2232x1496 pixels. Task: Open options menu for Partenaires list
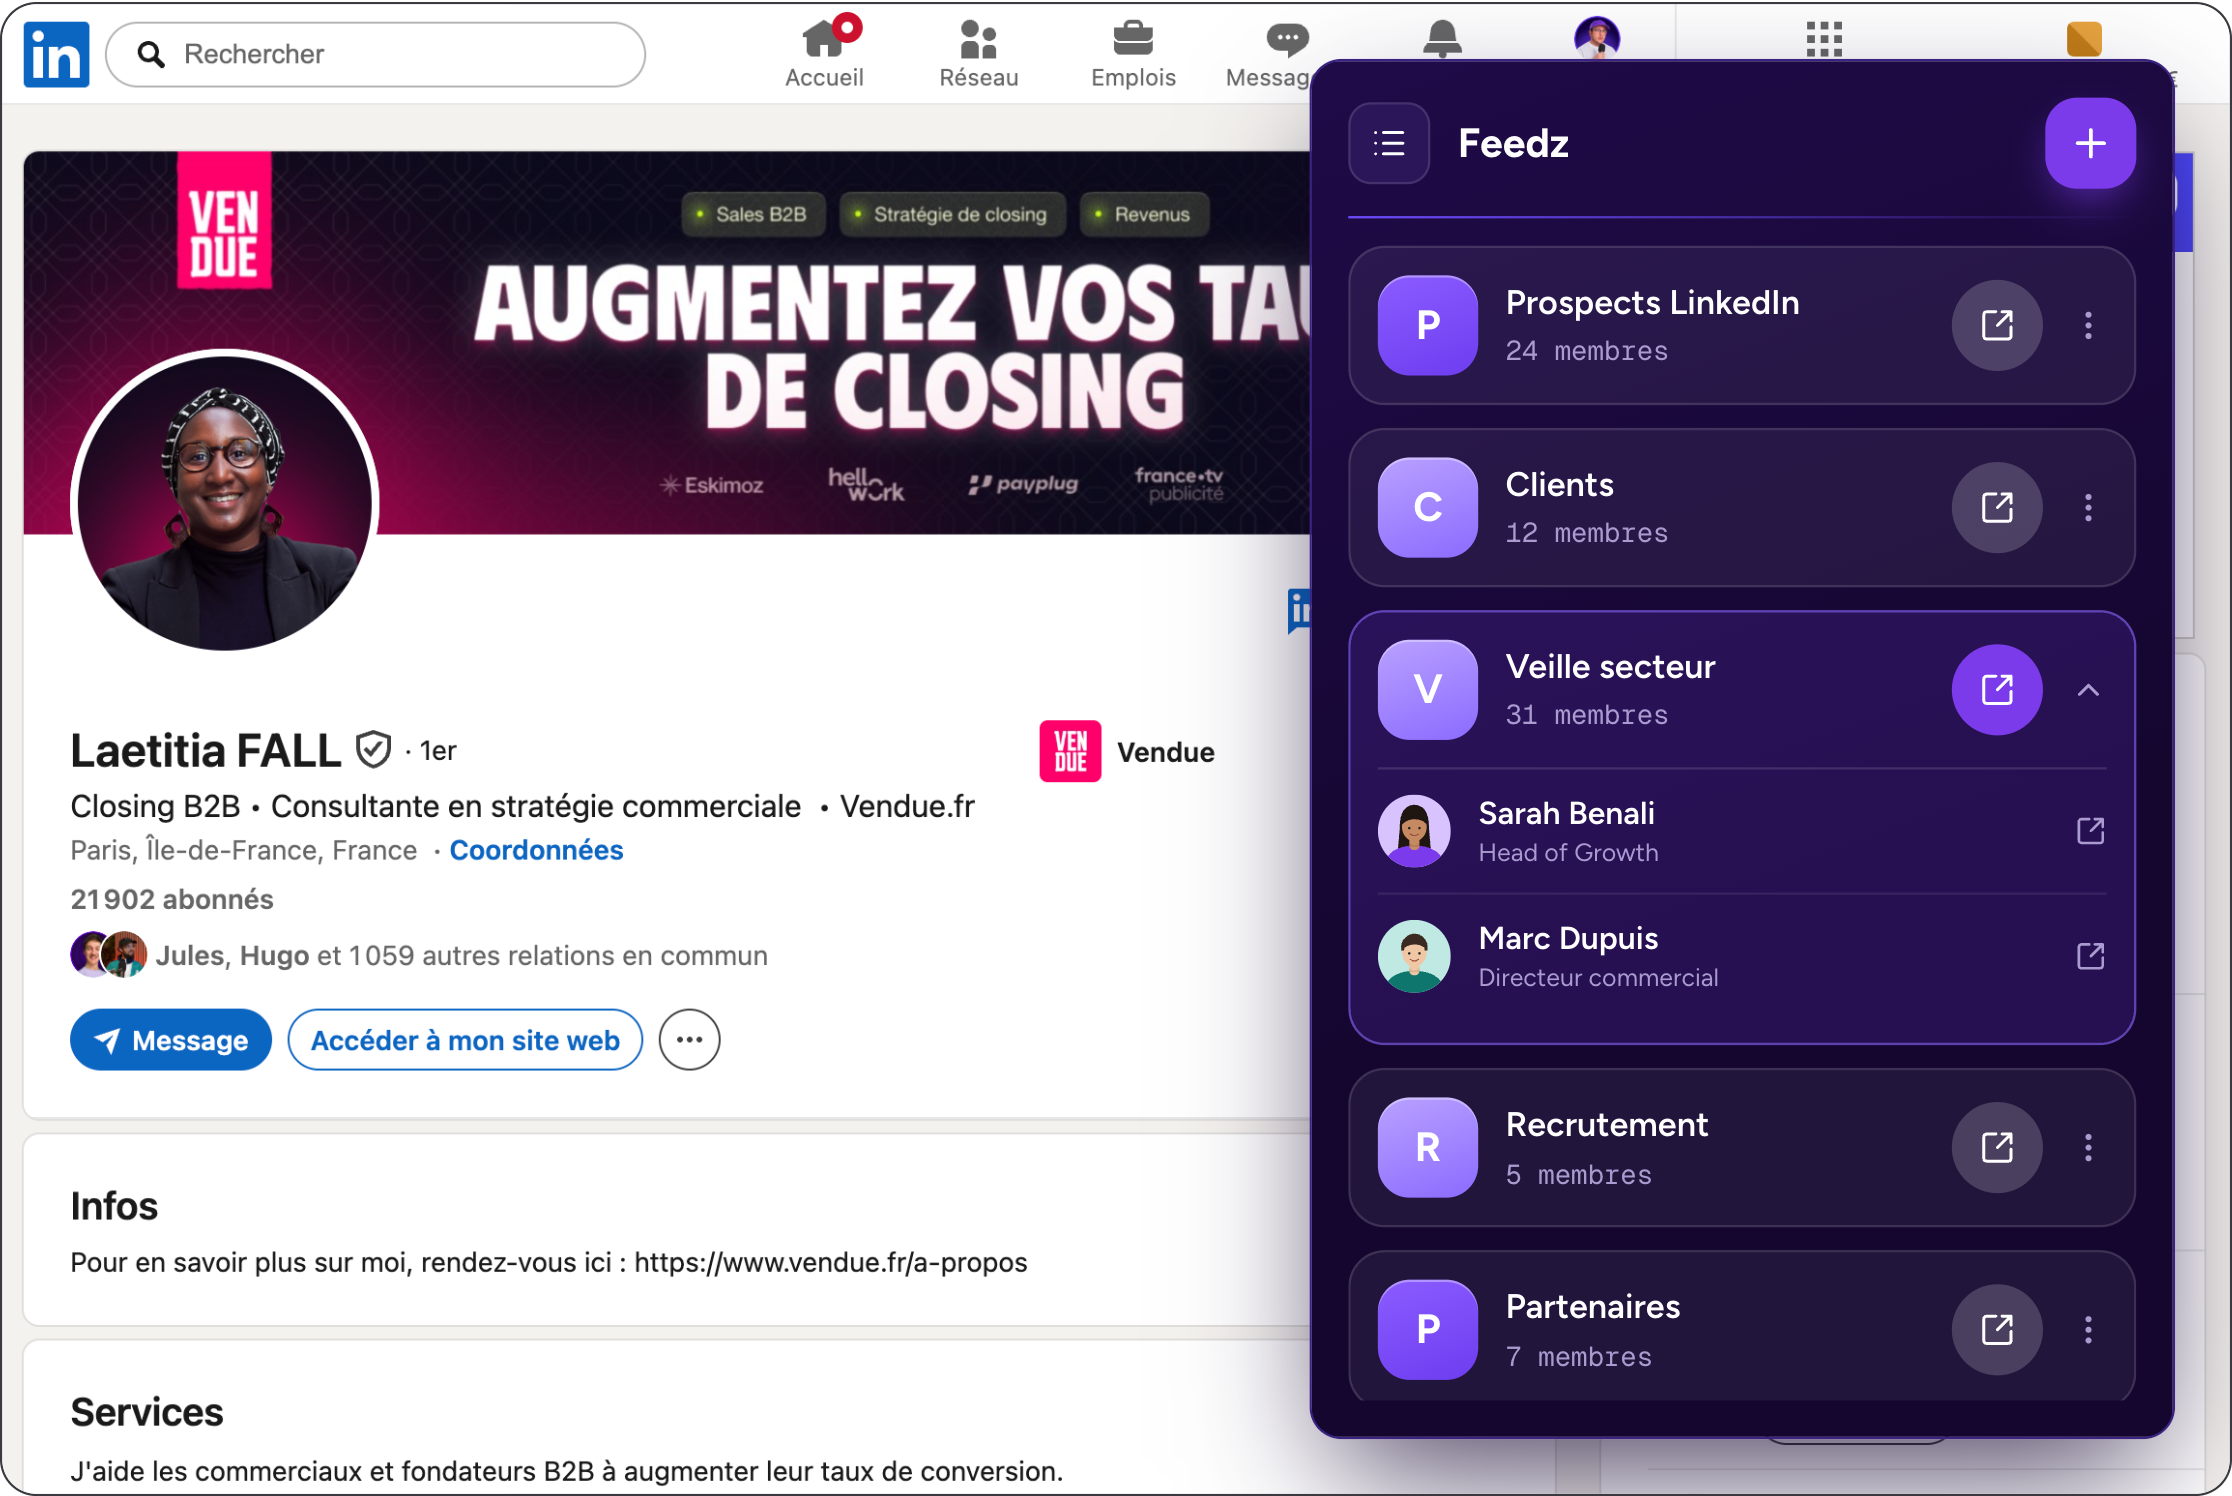tap(2088, 1329)
